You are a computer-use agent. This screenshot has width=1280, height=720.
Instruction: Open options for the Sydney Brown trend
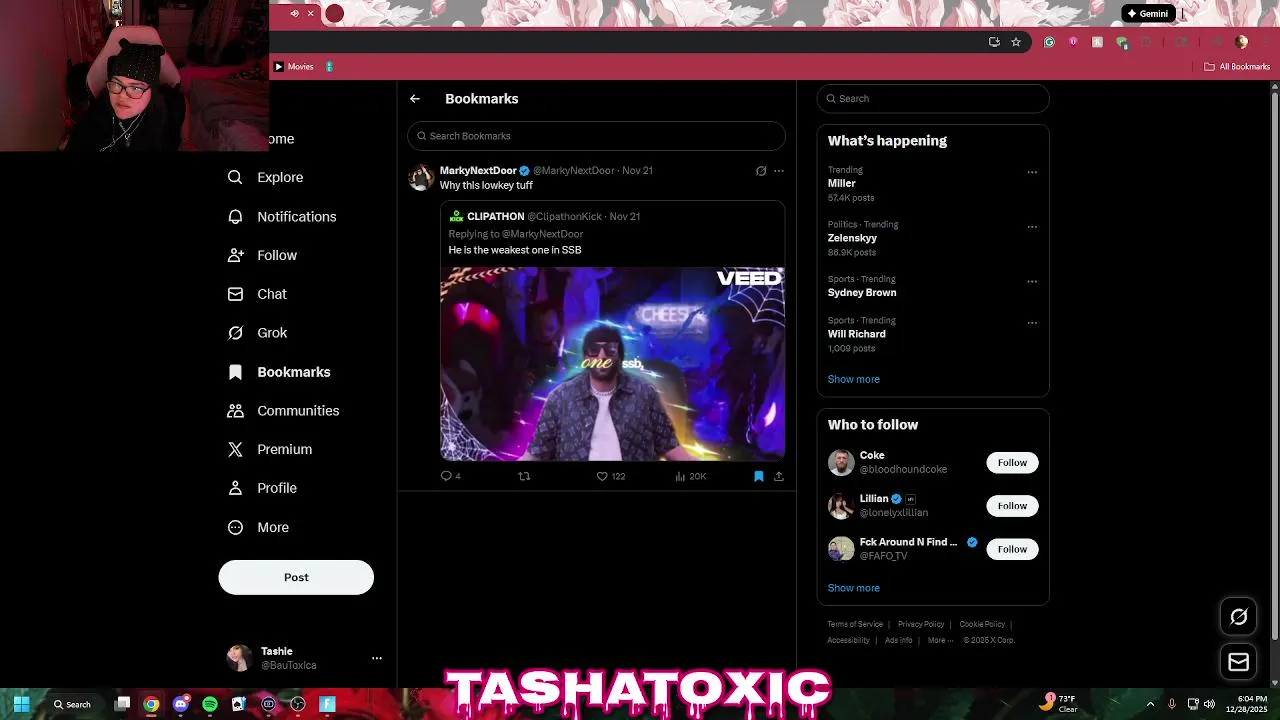point(1032,281)
